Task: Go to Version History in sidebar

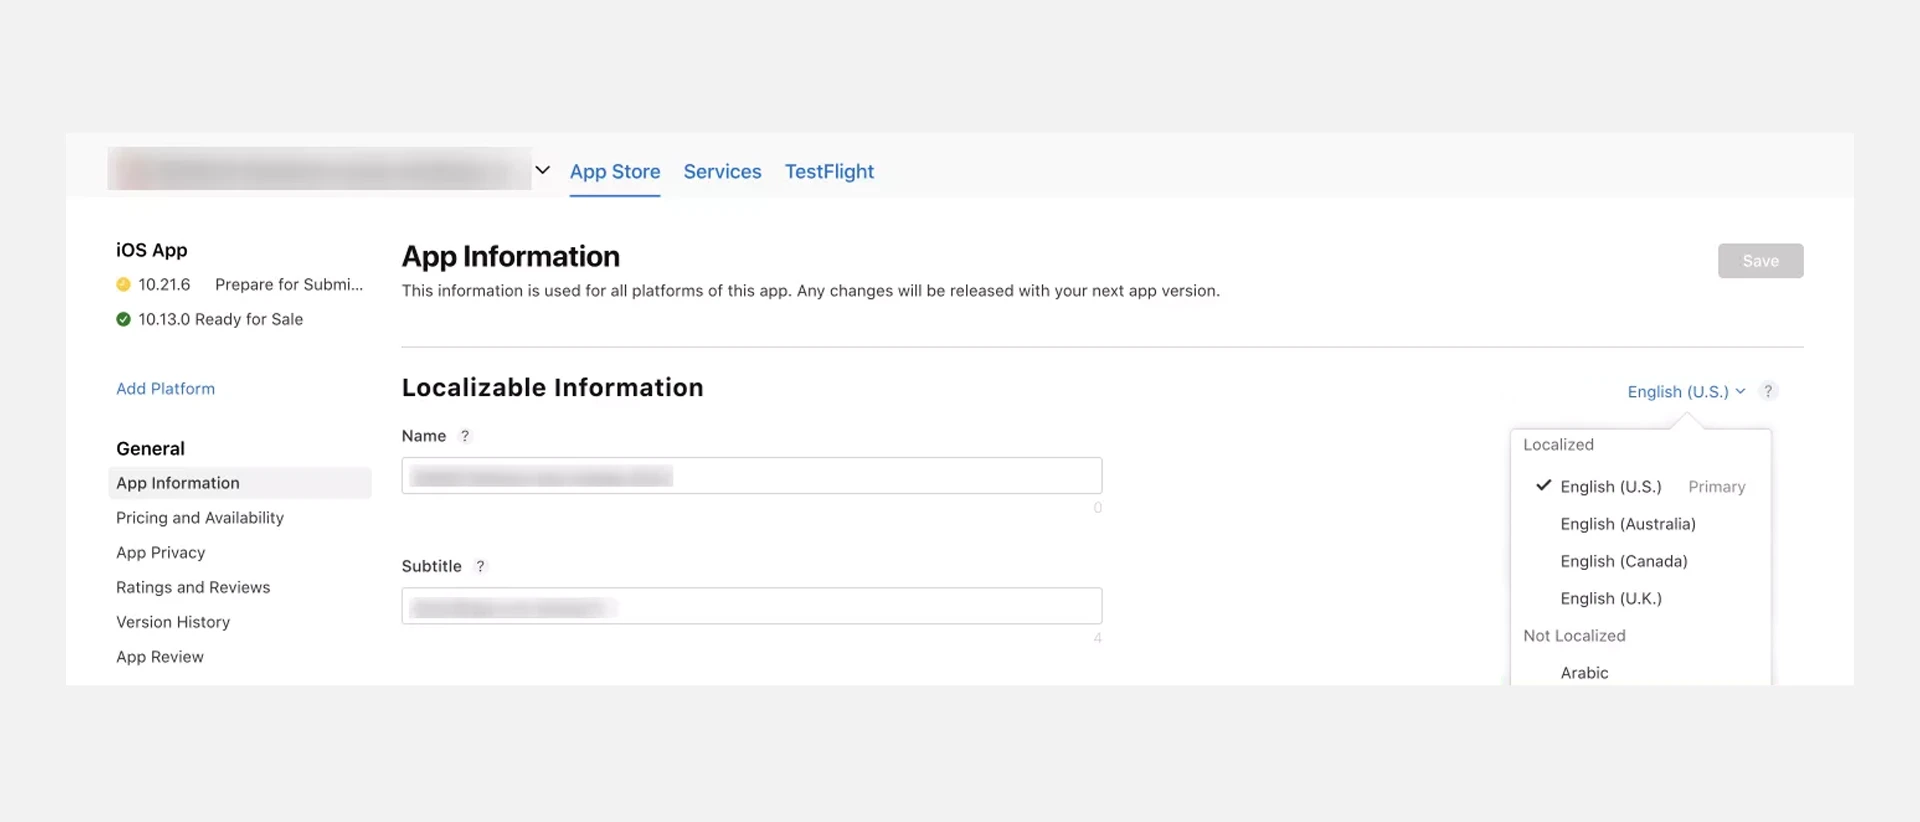Action: pyautogui.click(x=173, y=622)
